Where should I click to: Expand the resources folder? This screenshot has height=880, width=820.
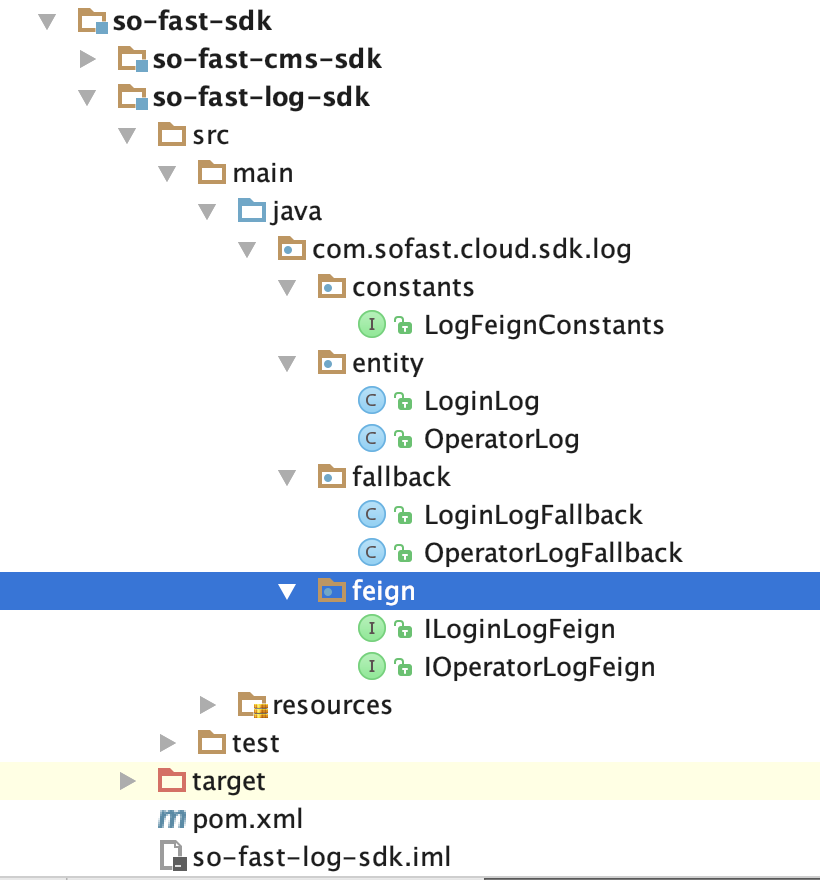pyautogui.click(x=208, y=705)
